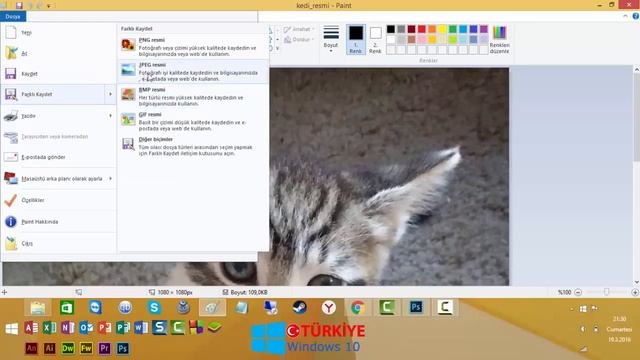Click the Diğer biçimler floppy icon
This screenshot has width=640, height=360.
point(128,144)
